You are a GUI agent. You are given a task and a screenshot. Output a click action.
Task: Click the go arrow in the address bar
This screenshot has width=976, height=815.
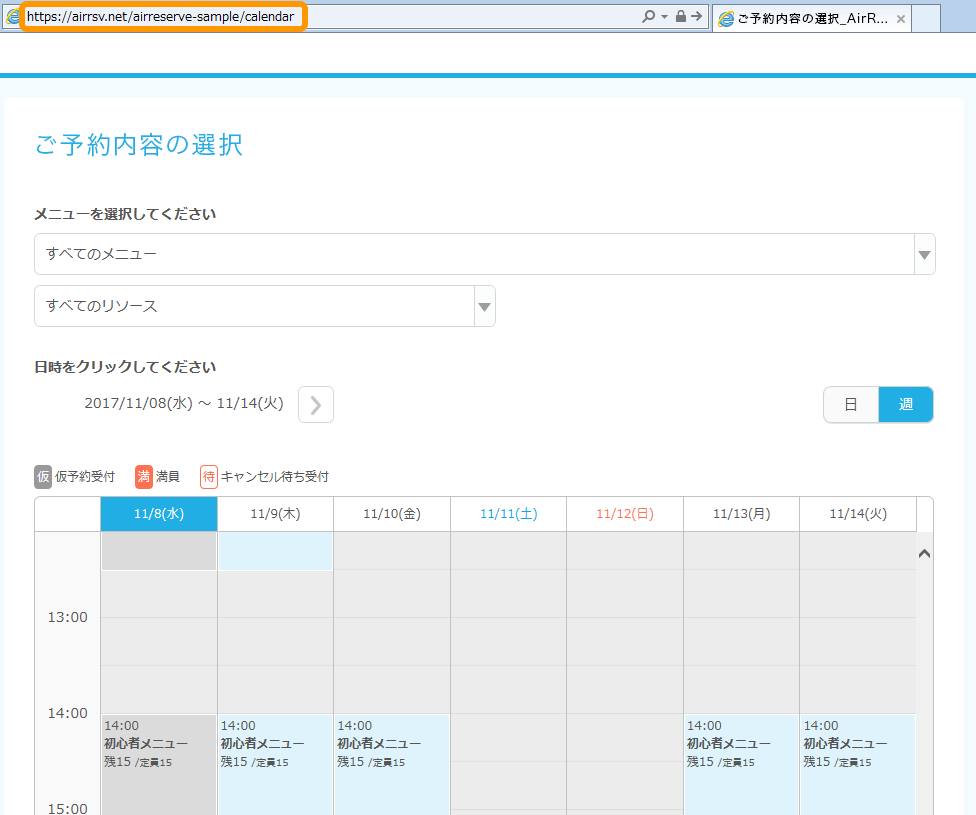coord(697,16)
